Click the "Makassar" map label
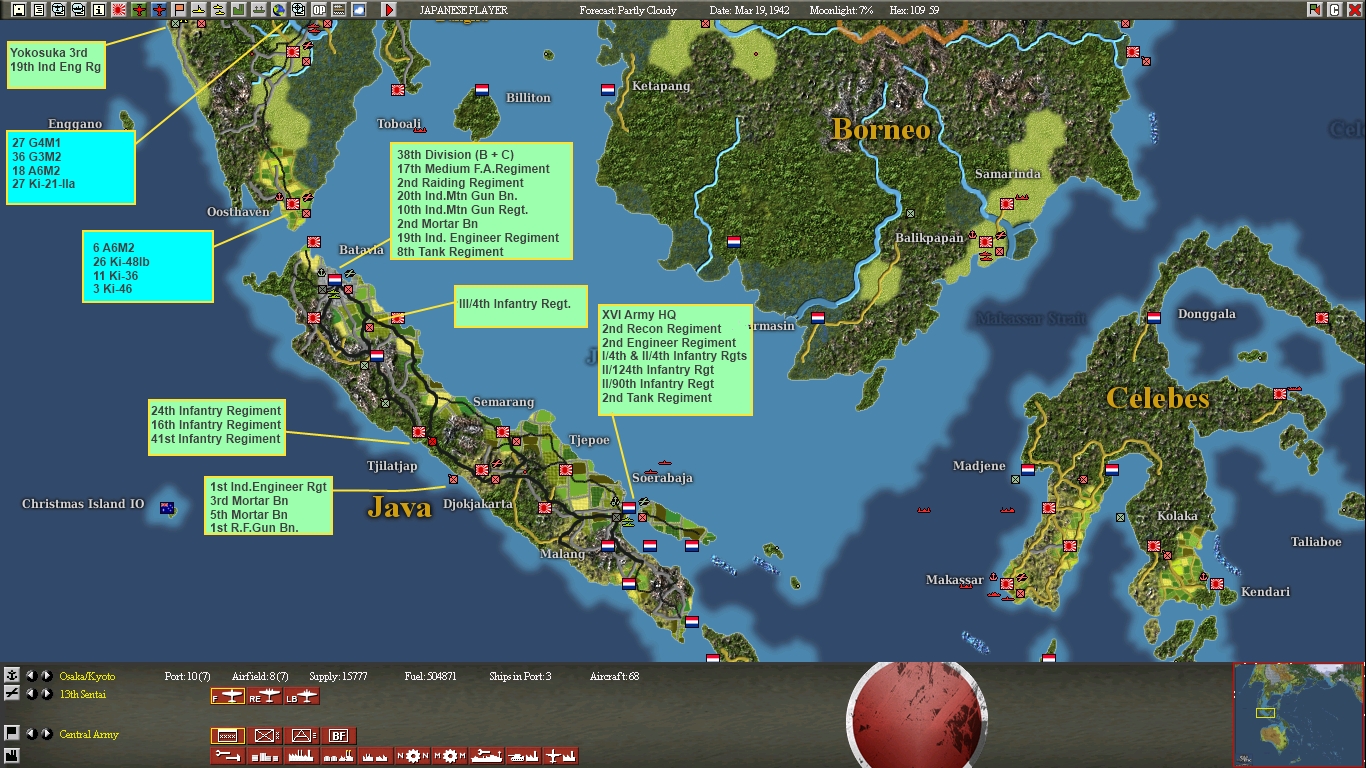 pos(954,580)
